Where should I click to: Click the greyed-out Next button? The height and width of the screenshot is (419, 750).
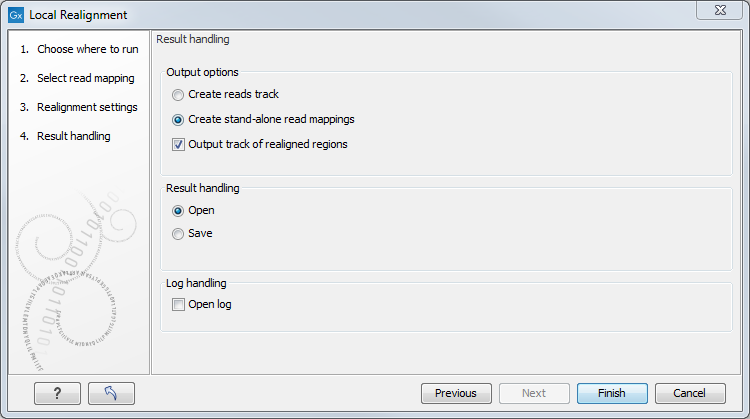pyautogui.click(x=534, y=393)
